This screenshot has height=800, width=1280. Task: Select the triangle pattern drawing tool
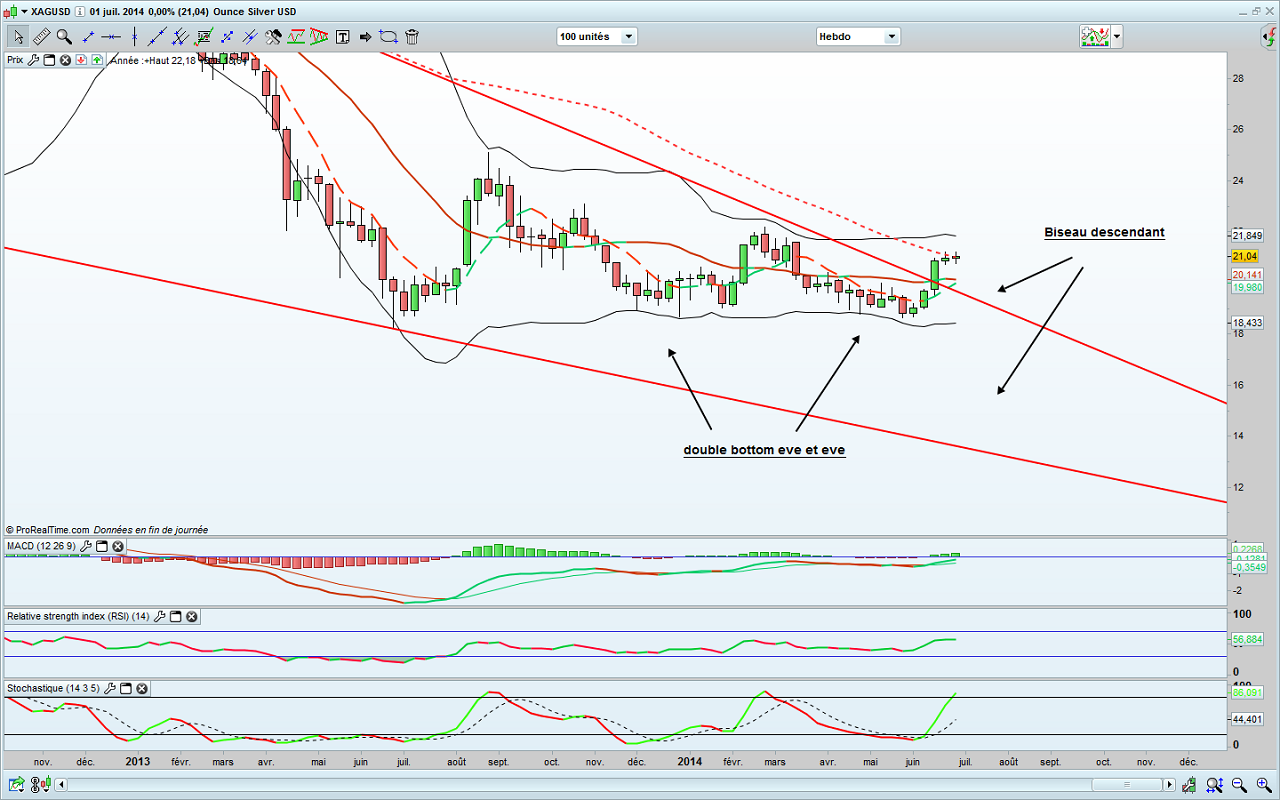coord(319,37)
